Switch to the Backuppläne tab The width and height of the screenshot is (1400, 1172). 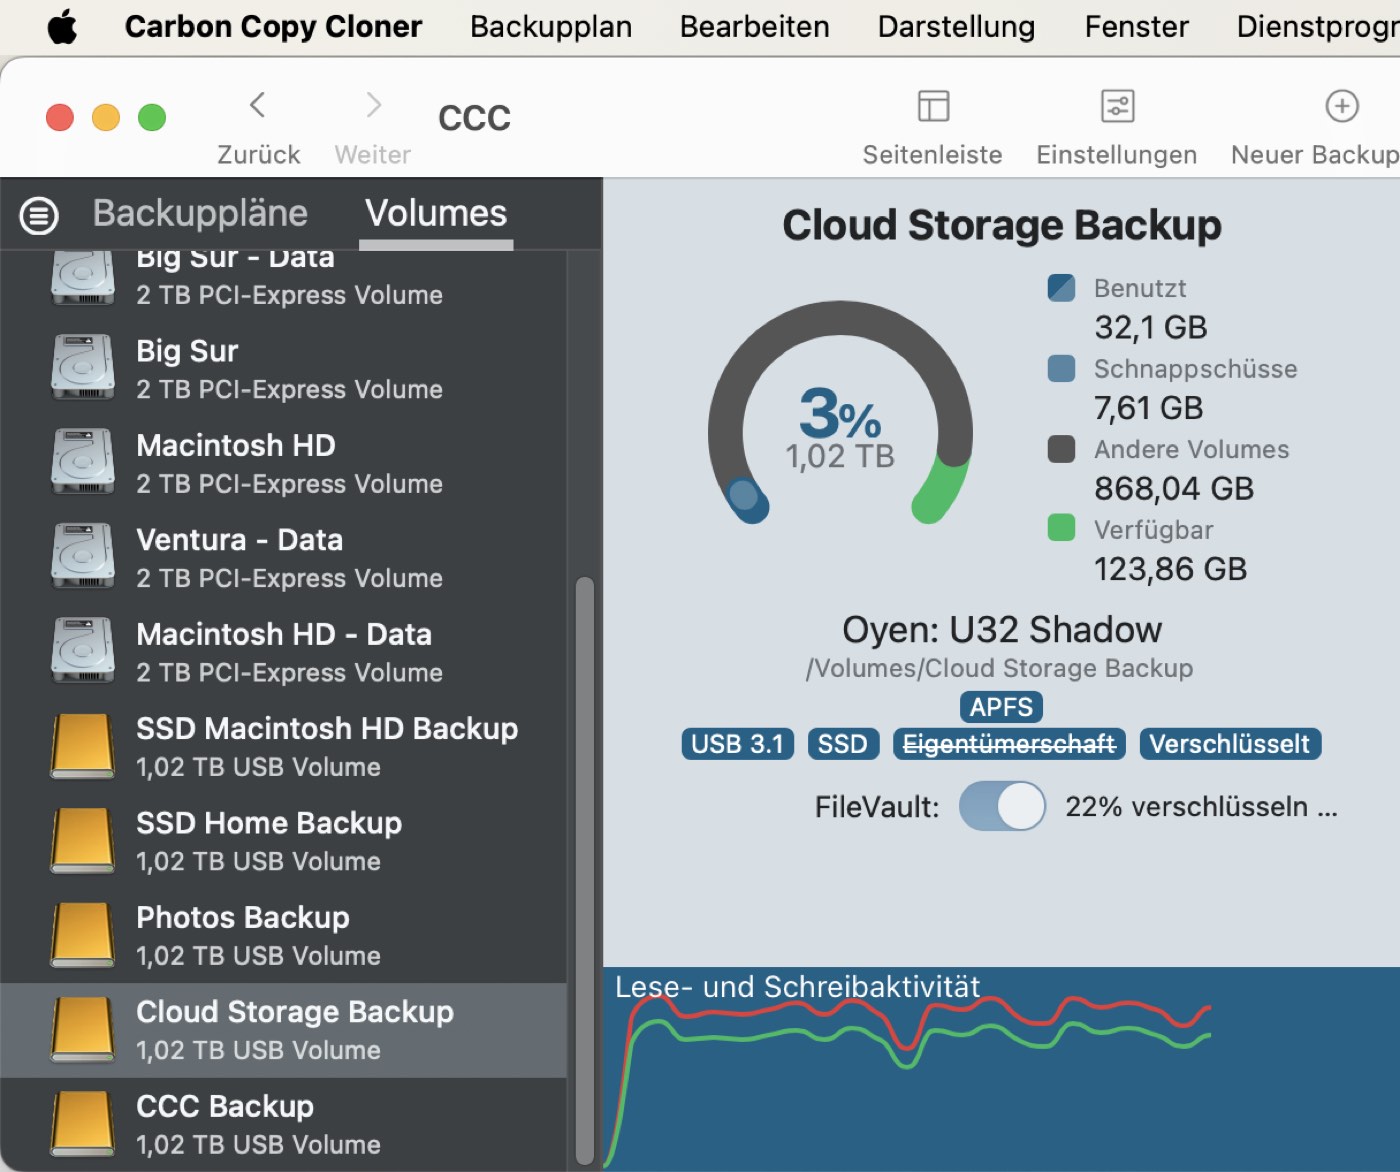200,213
